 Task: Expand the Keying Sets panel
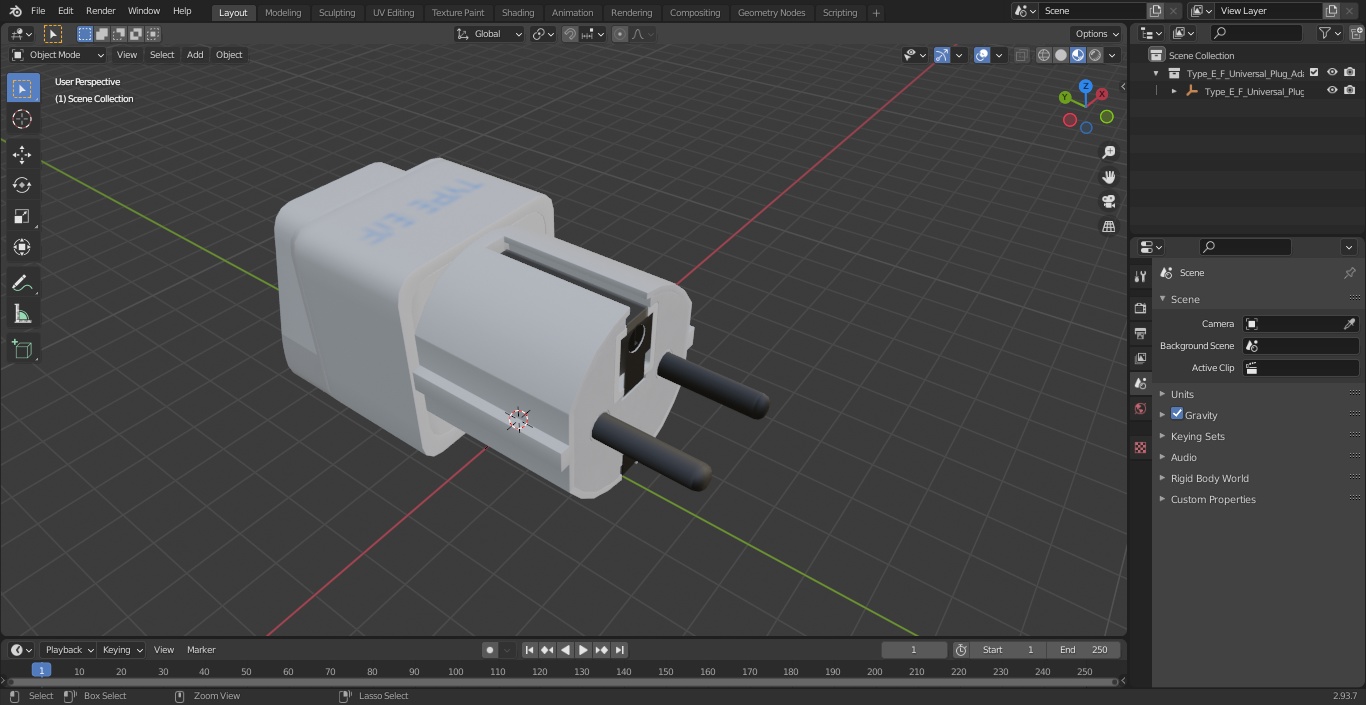click(1197, 436)
